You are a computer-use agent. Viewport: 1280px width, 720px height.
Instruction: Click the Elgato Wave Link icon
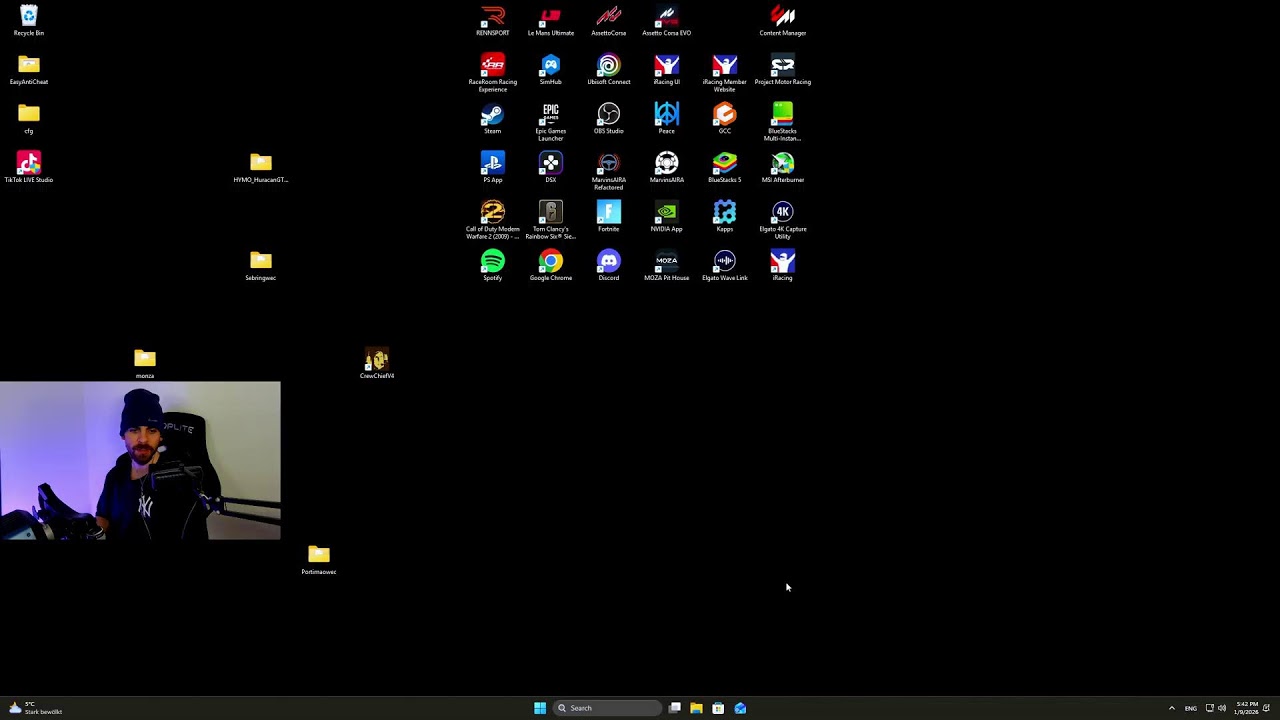[x=724, y=265]
